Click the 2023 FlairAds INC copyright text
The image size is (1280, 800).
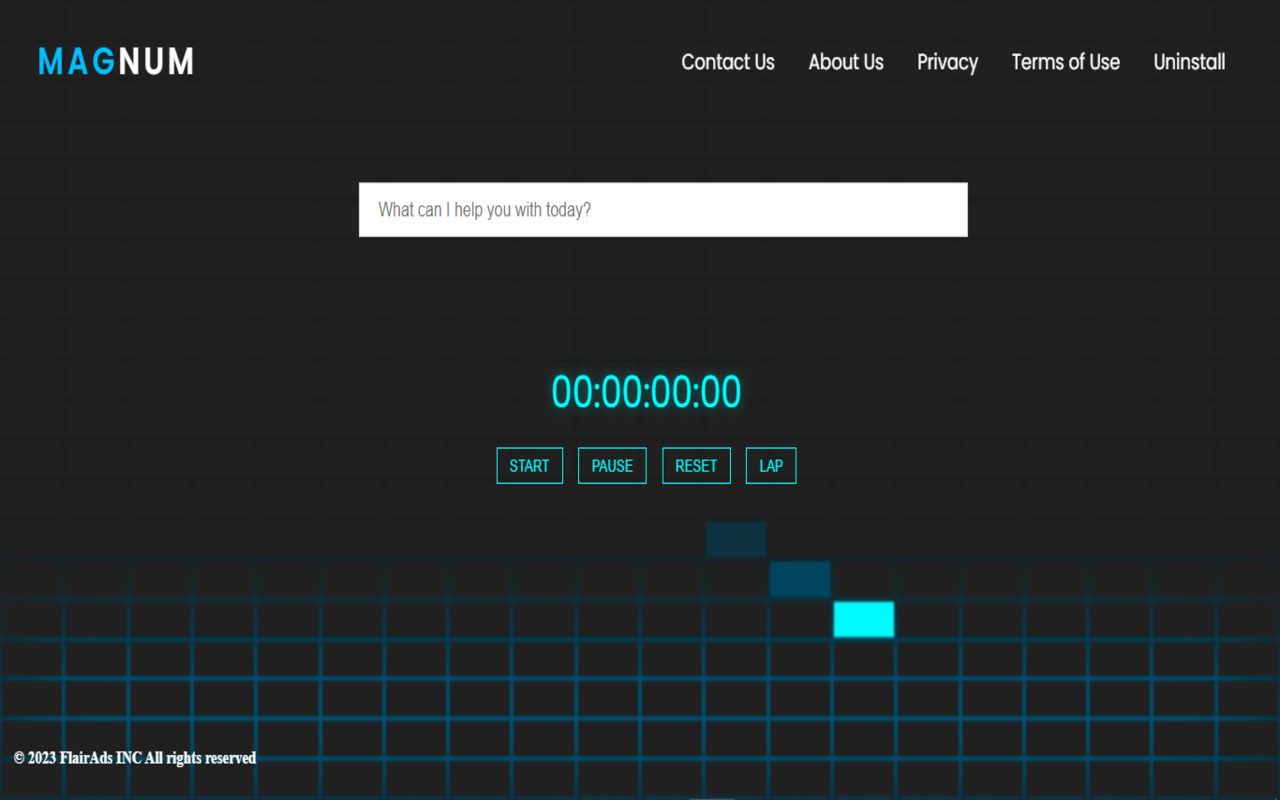(135, 758)
